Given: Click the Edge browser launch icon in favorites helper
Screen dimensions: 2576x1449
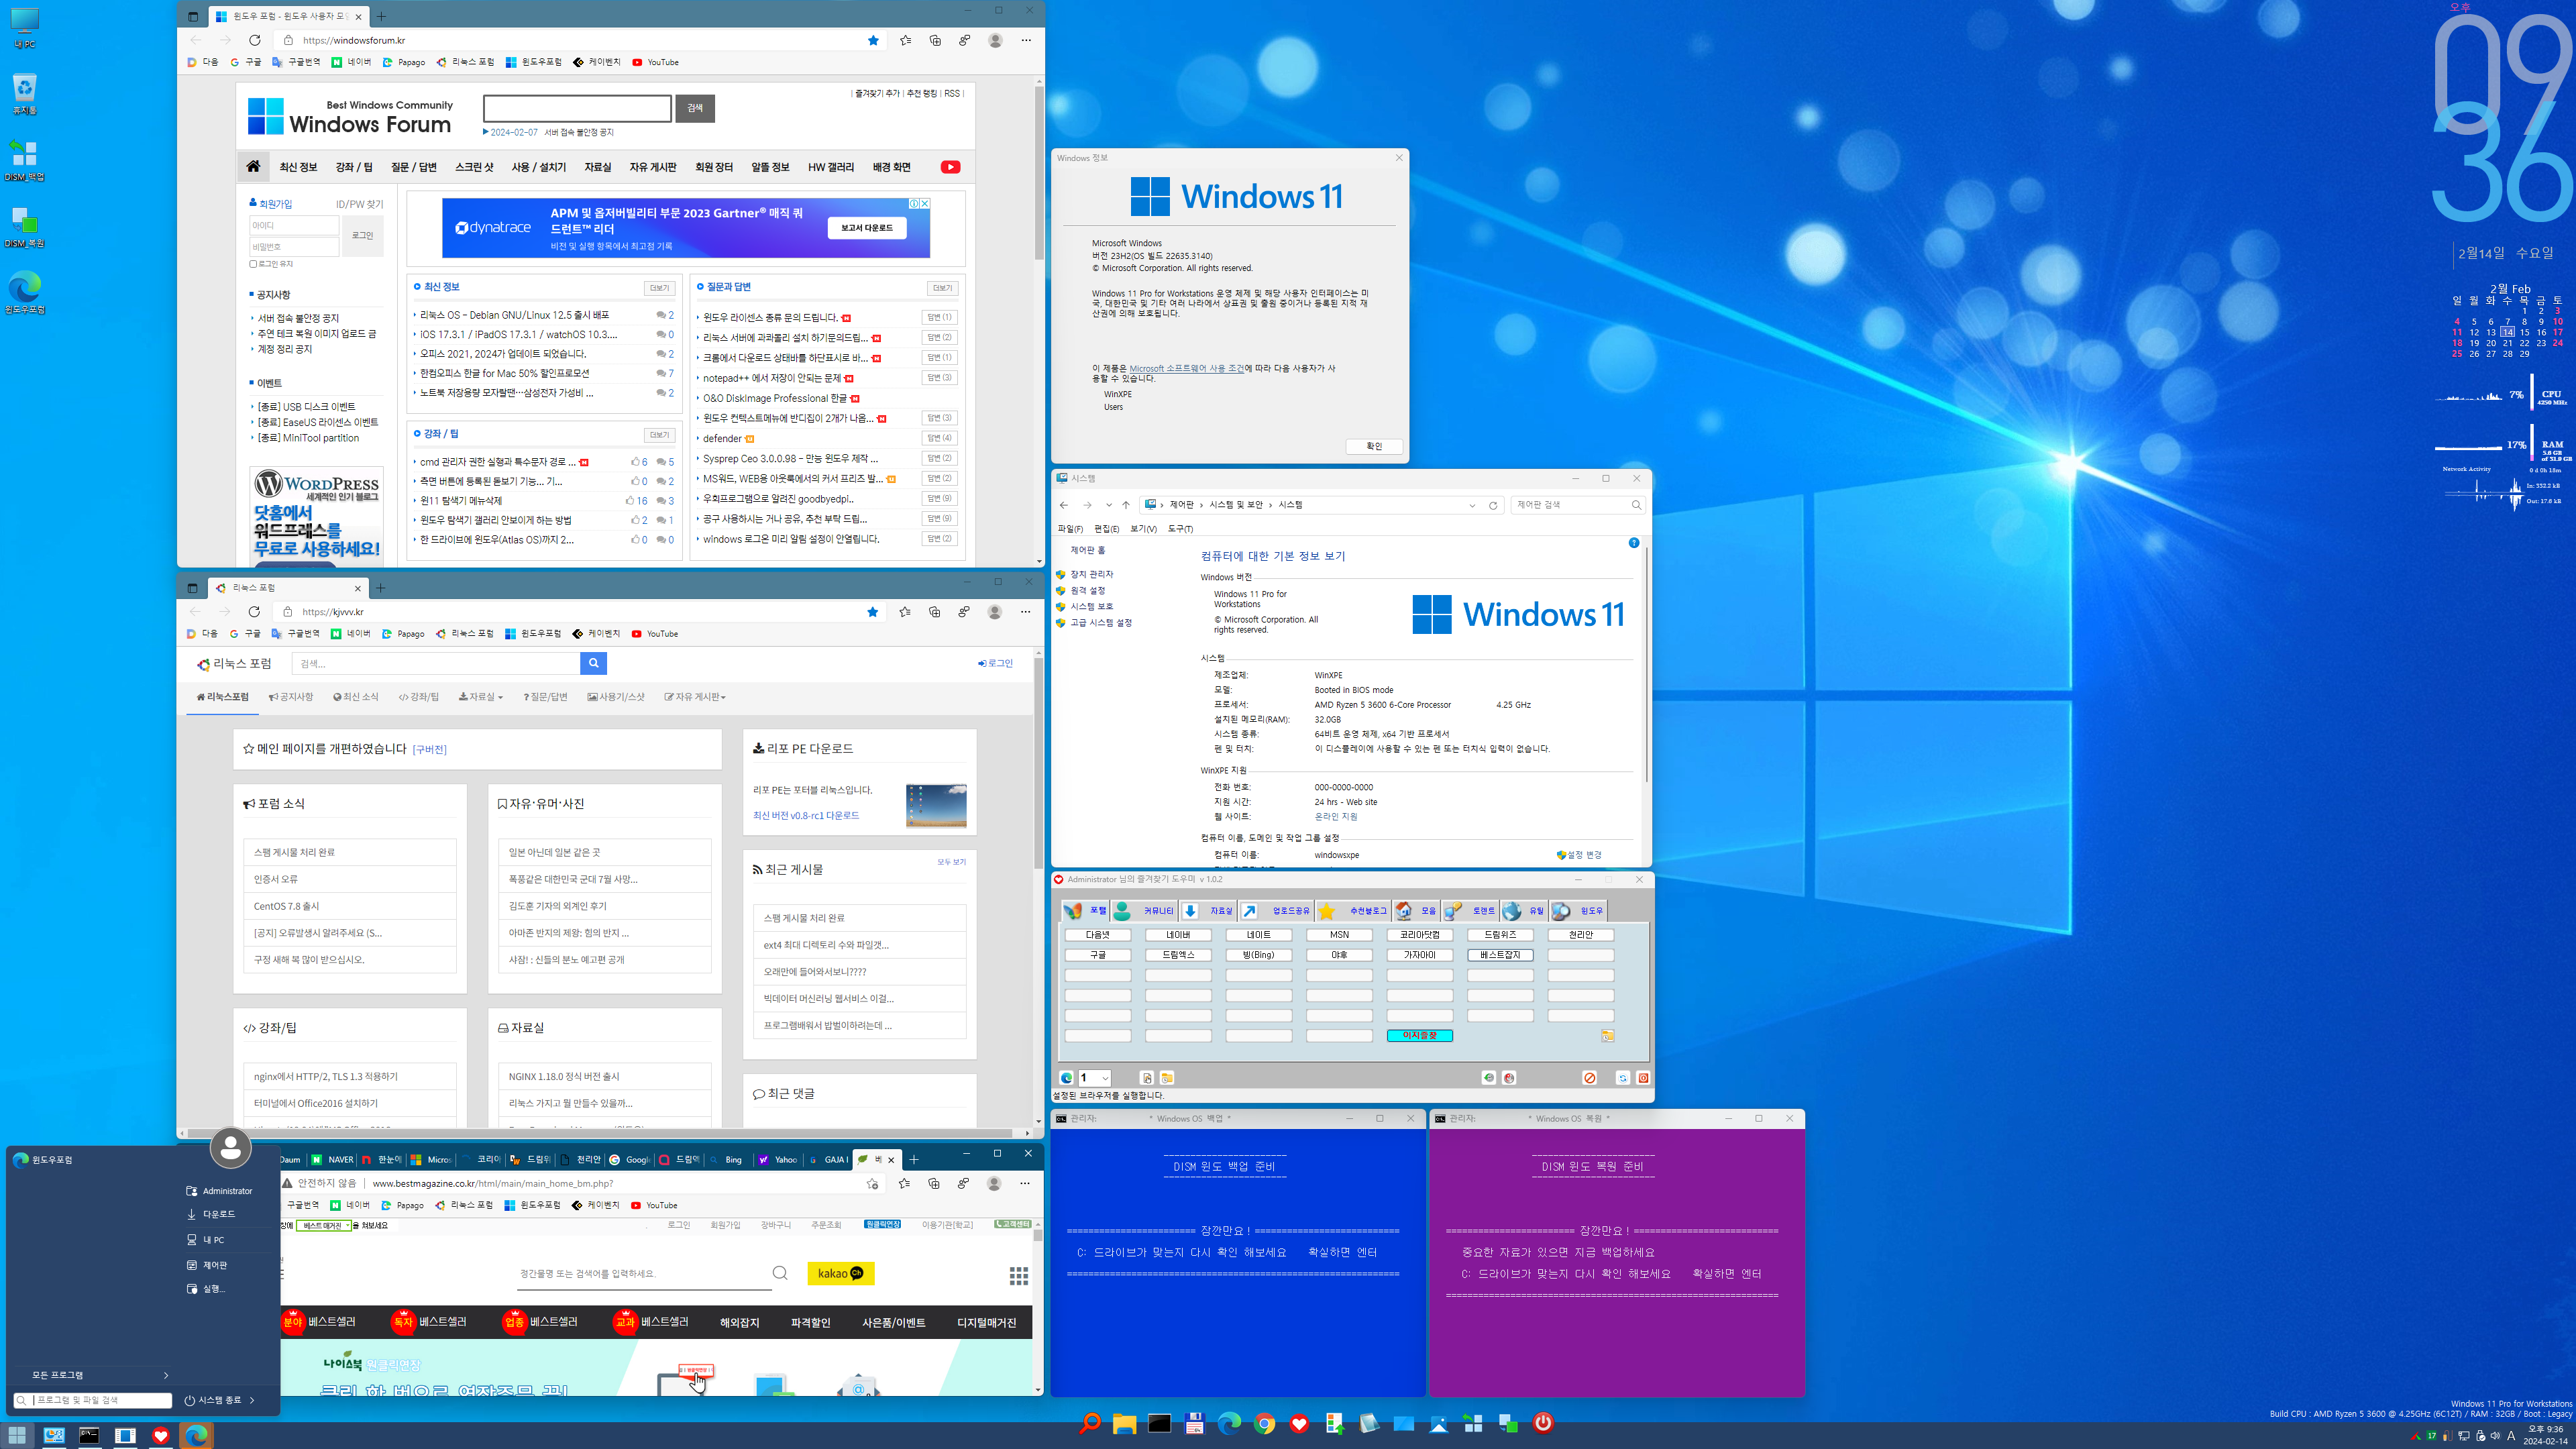Looking at the screenshot, I should point(1067,1078).
